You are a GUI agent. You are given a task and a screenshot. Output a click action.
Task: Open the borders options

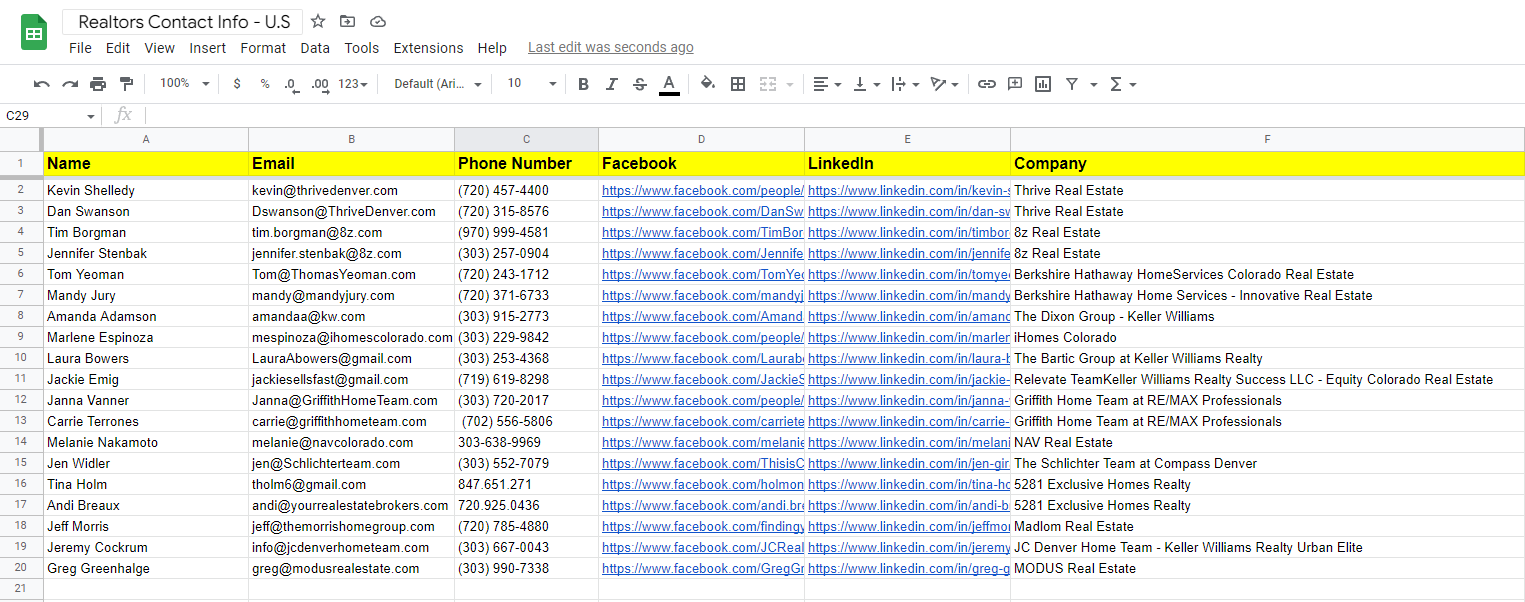coord(738,84)
